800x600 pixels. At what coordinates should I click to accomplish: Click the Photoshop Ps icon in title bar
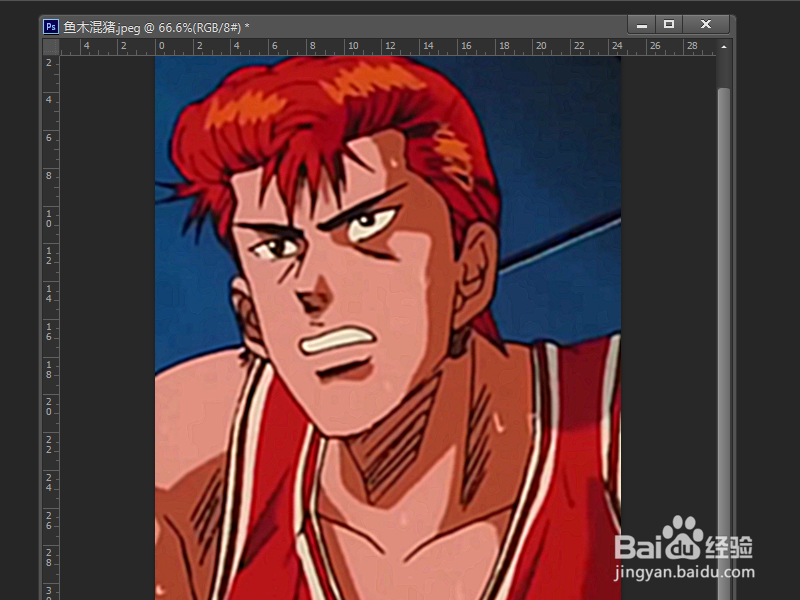(51, 27)
